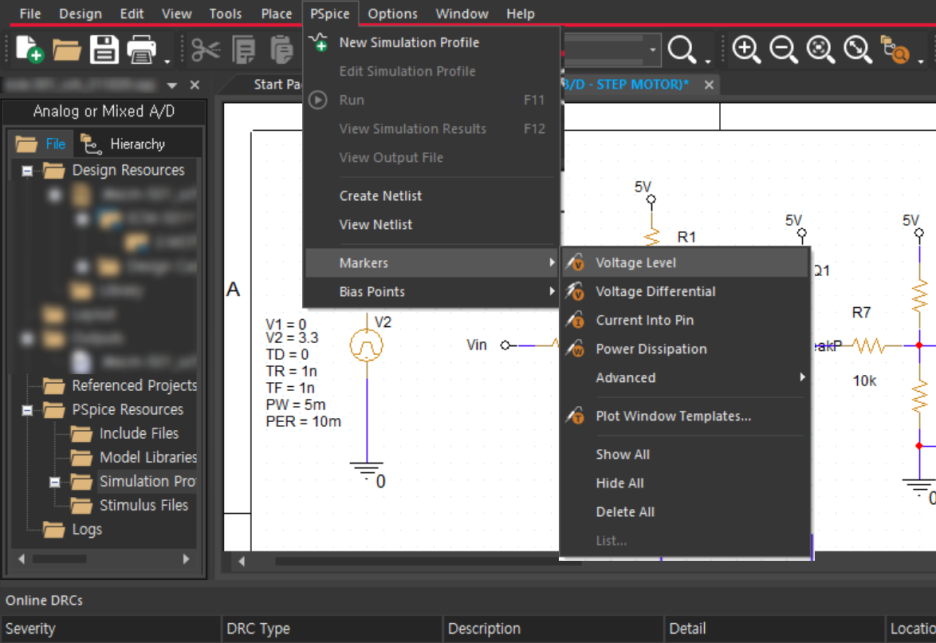Select the Referenced Projects folder
Viewport: 936px width, 643px height.
pyautogui.click(x=119, y=386)
